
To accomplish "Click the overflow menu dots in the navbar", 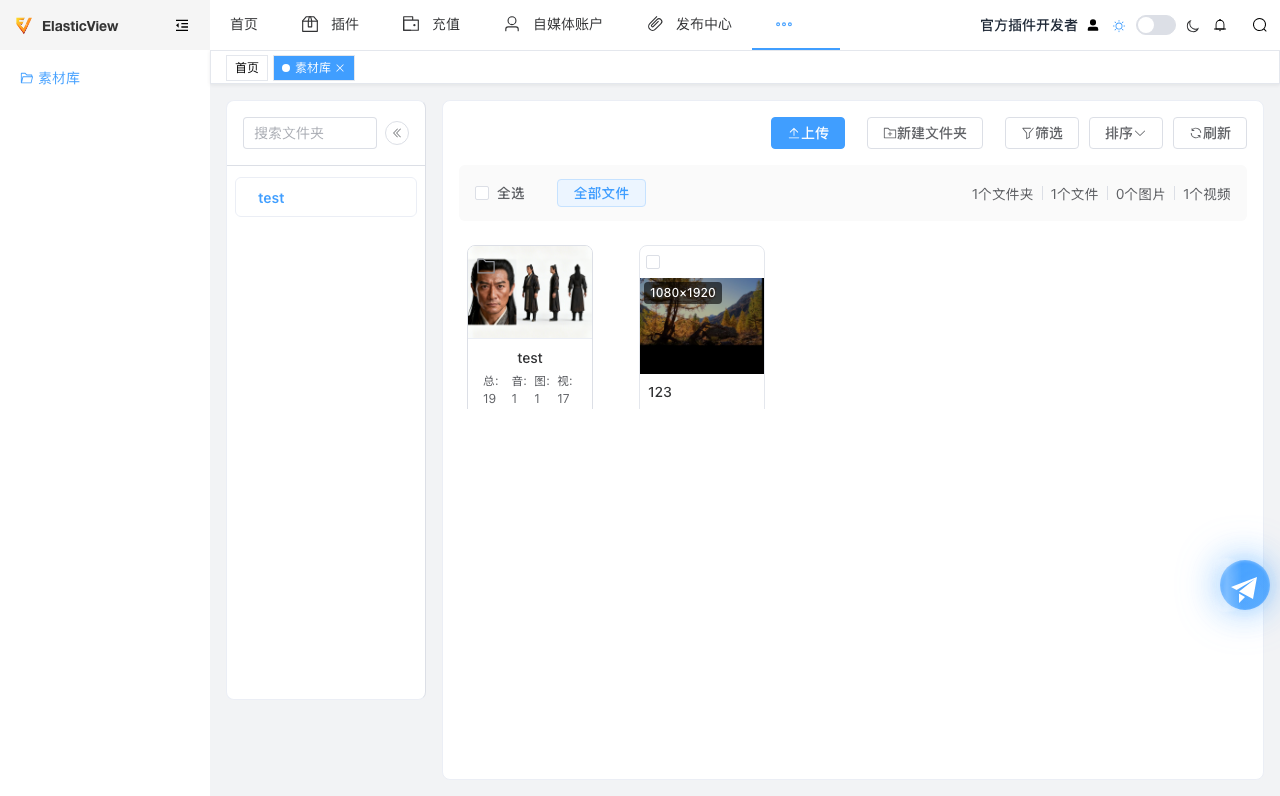I will (x=783, y=24).
